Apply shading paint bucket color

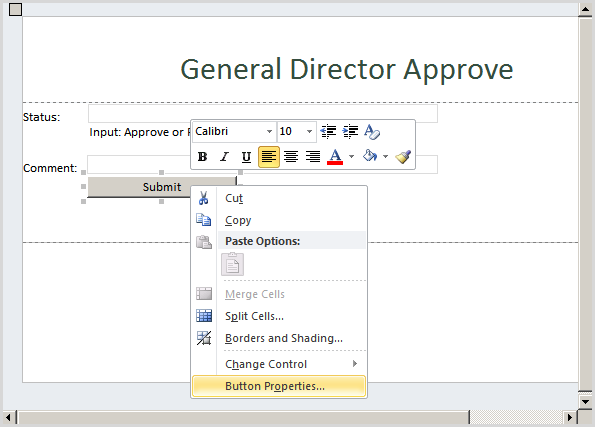point(370,156)
